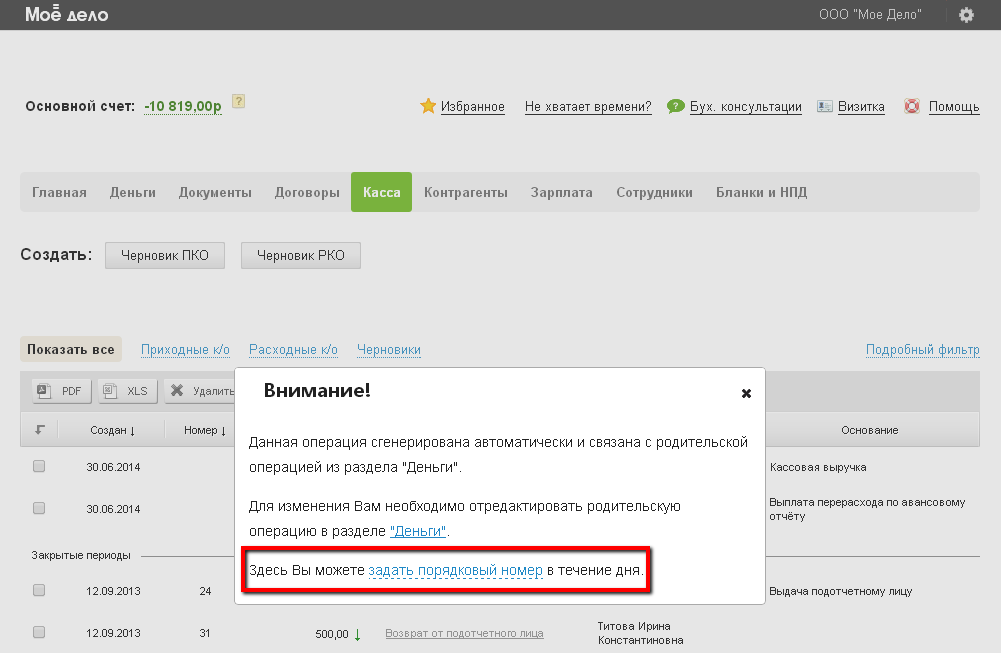Click the lifebuoy Помощь icon

(x=912, y=106)
